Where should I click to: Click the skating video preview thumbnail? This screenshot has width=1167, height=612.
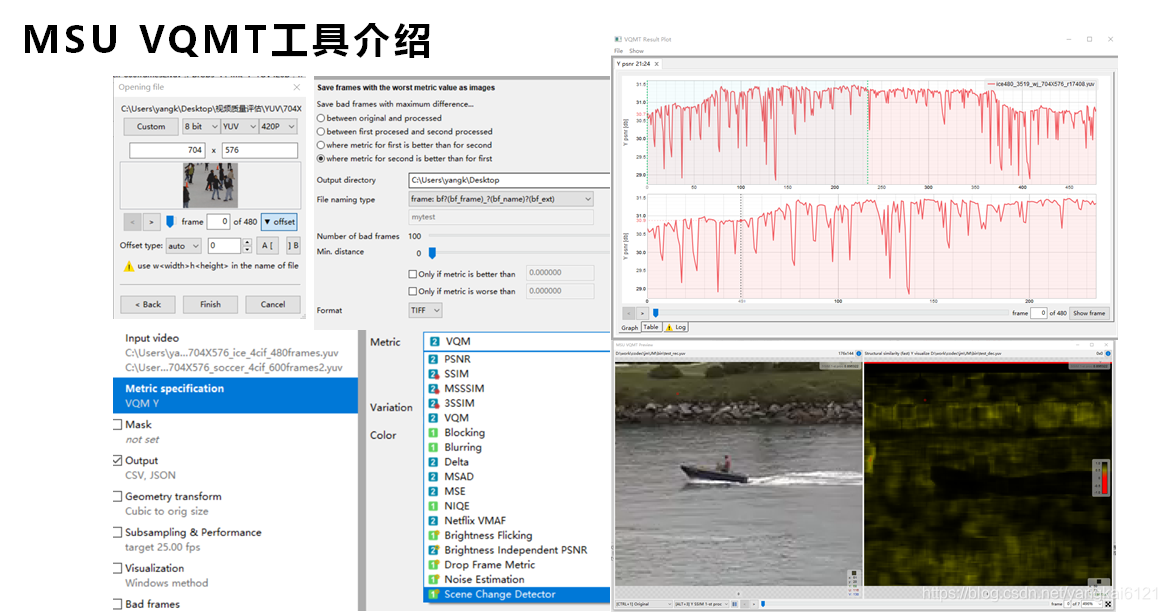click(x=211, y=185)
